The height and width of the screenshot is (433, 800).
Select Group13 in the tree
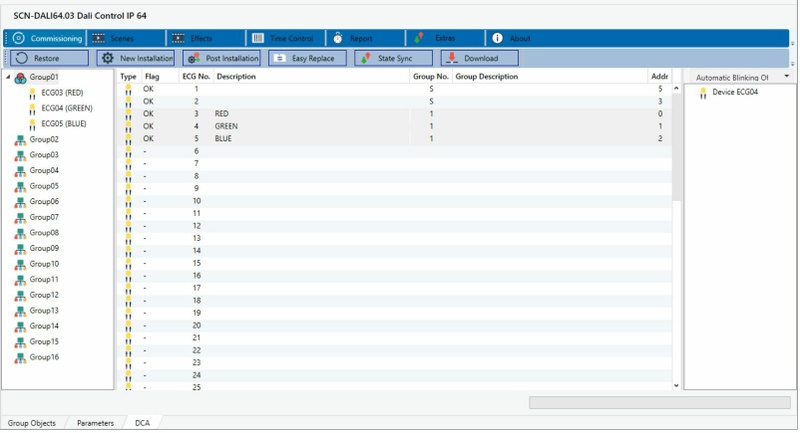(x=44, y=310)
